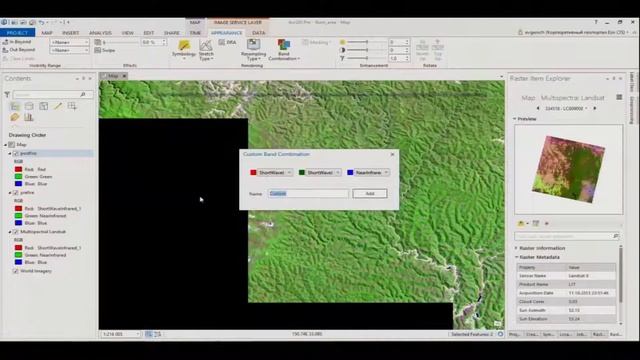
Task: Click the brightness enhancement icon
Action: click(342, 42)
